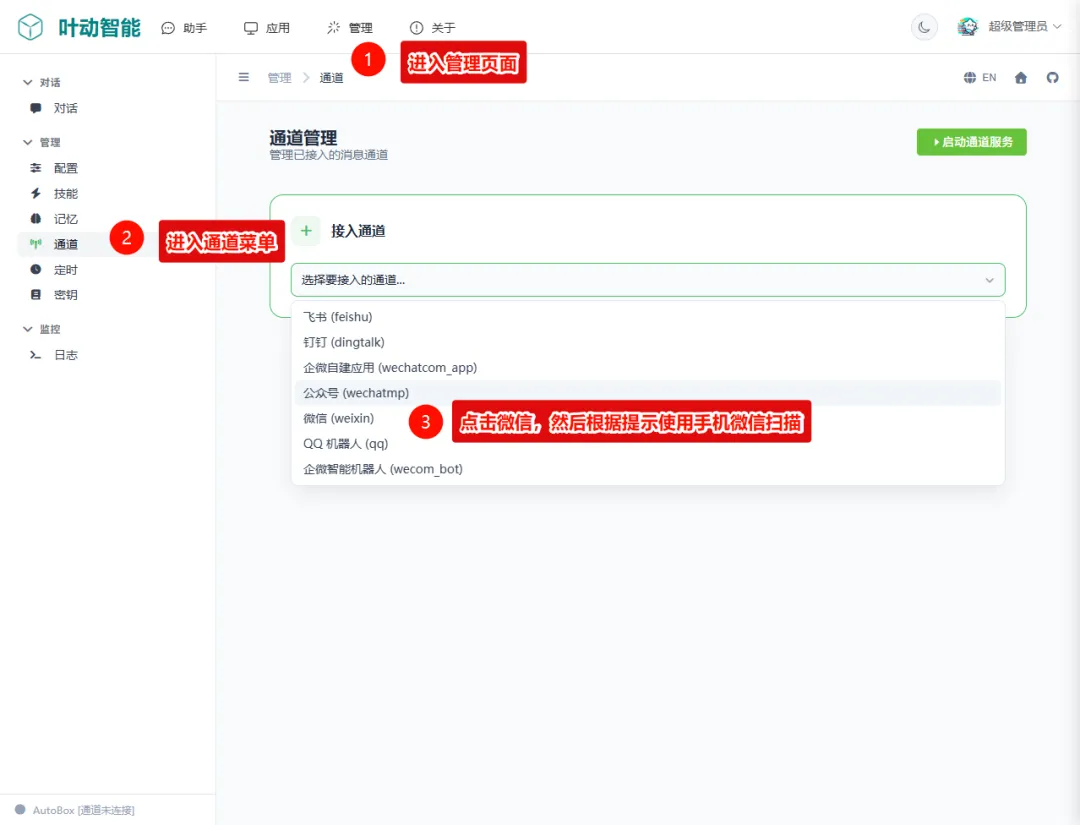Collapse the 监控 sidebar group
Image resolution: width=1080 pixels, height=825 pixels.
coord(41,329)
